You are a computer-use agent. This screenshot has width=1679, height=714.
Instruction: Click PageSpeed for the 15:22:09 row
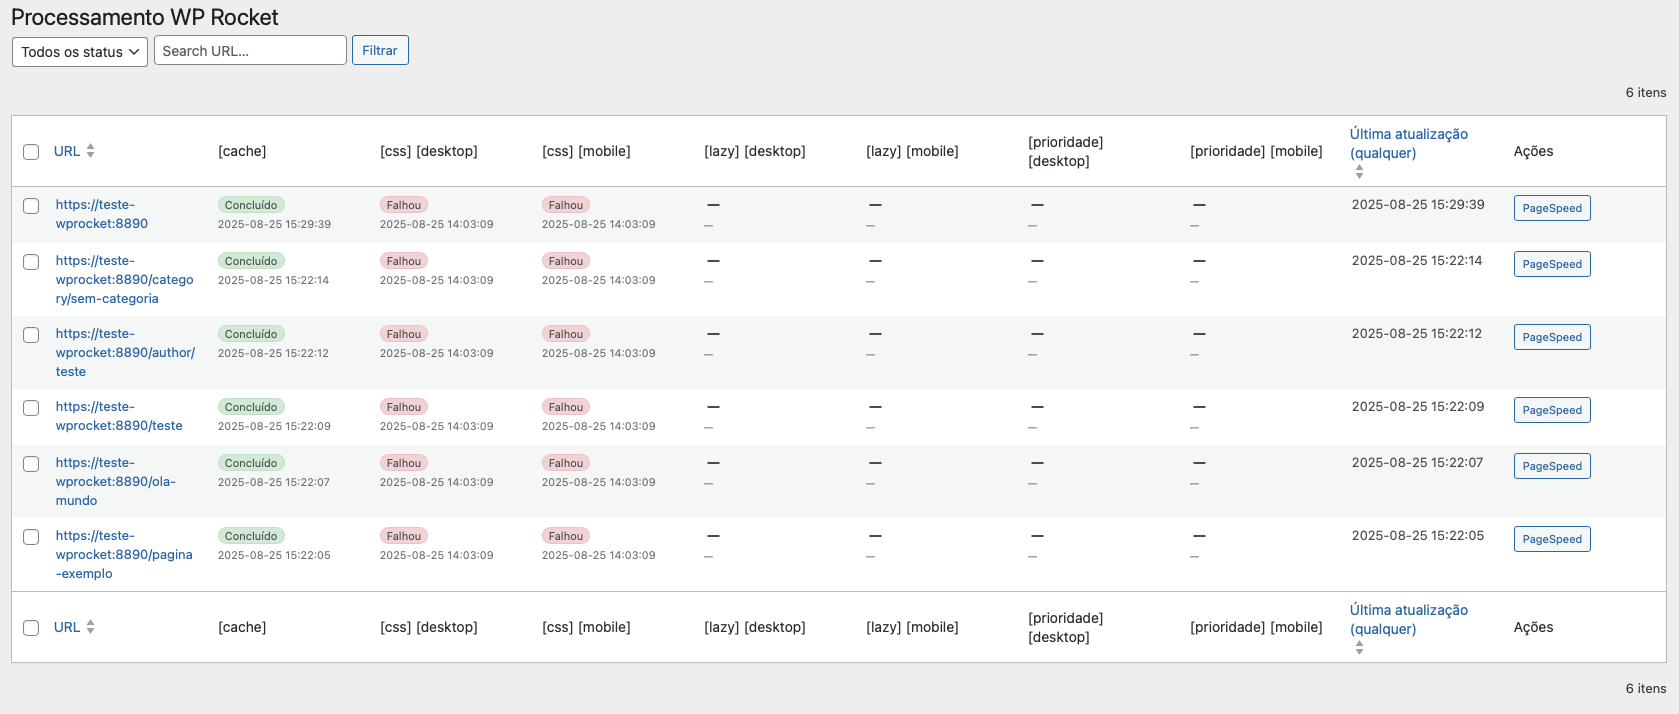[1552, 410]
